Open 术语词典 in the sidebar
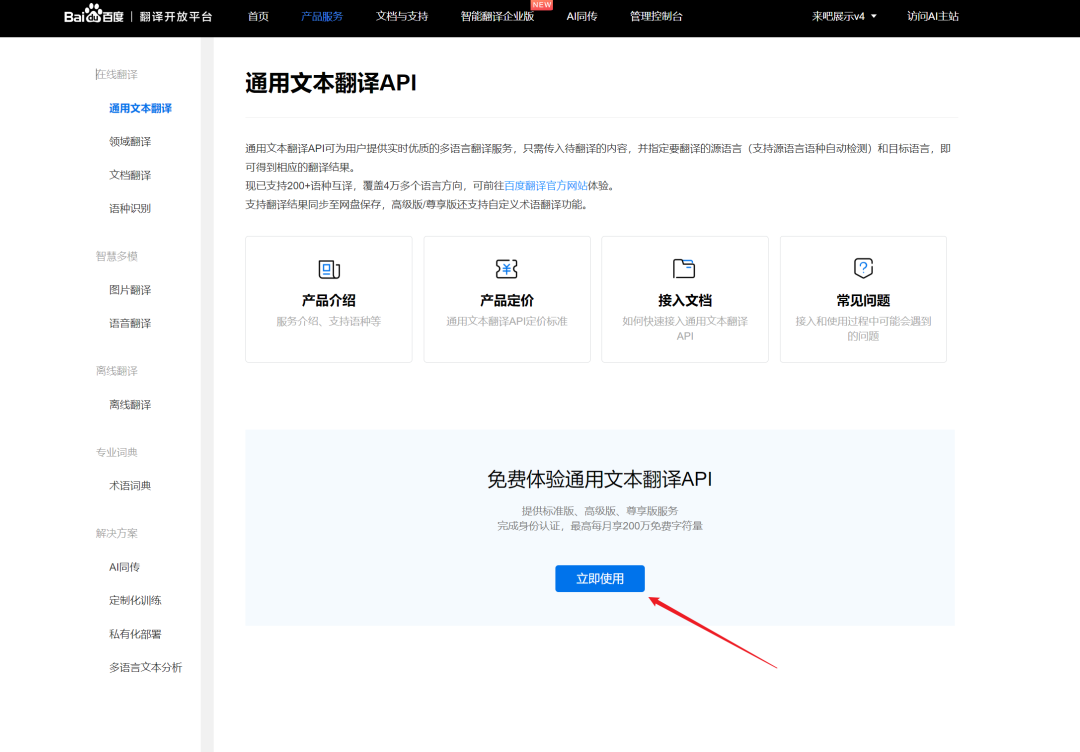Screen dimensions: 1080x752 130,485
